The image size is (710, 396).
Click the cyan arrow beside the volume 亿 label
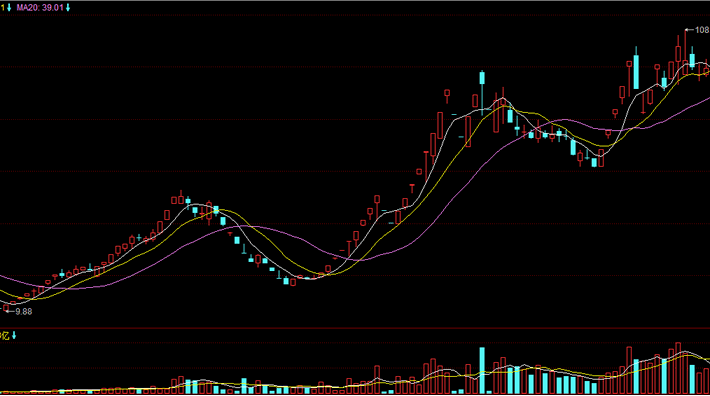(x=14, y=335)
